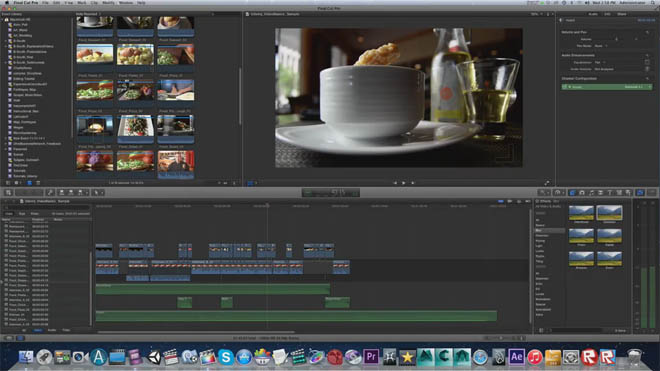Switch to inspector Info tab
The height and width of the screenshot is (371, 660).
[x=607, y=14]
